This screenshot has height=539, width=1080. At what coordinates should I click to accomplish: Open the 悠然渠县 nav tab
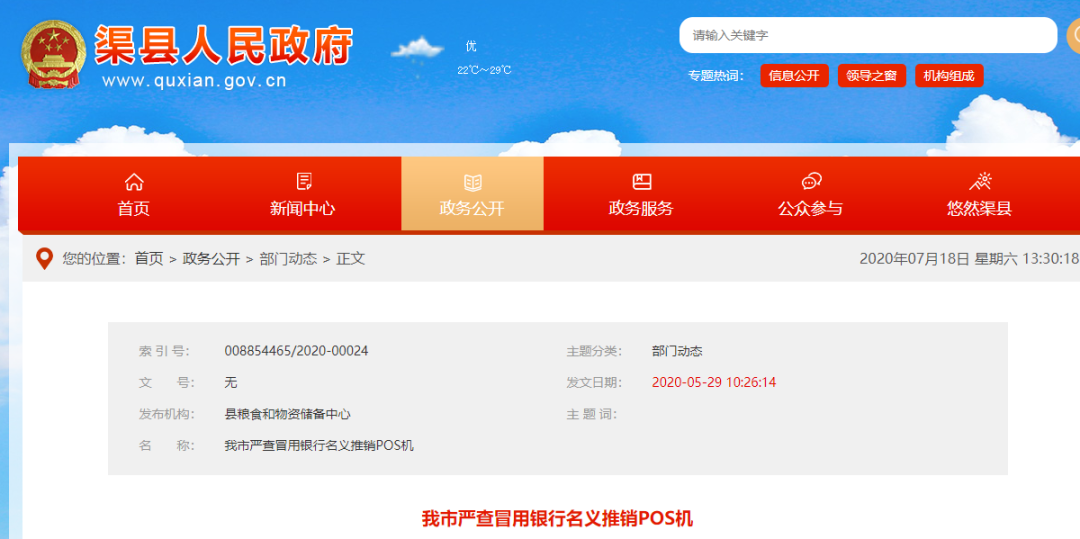(x=979, y=193)
